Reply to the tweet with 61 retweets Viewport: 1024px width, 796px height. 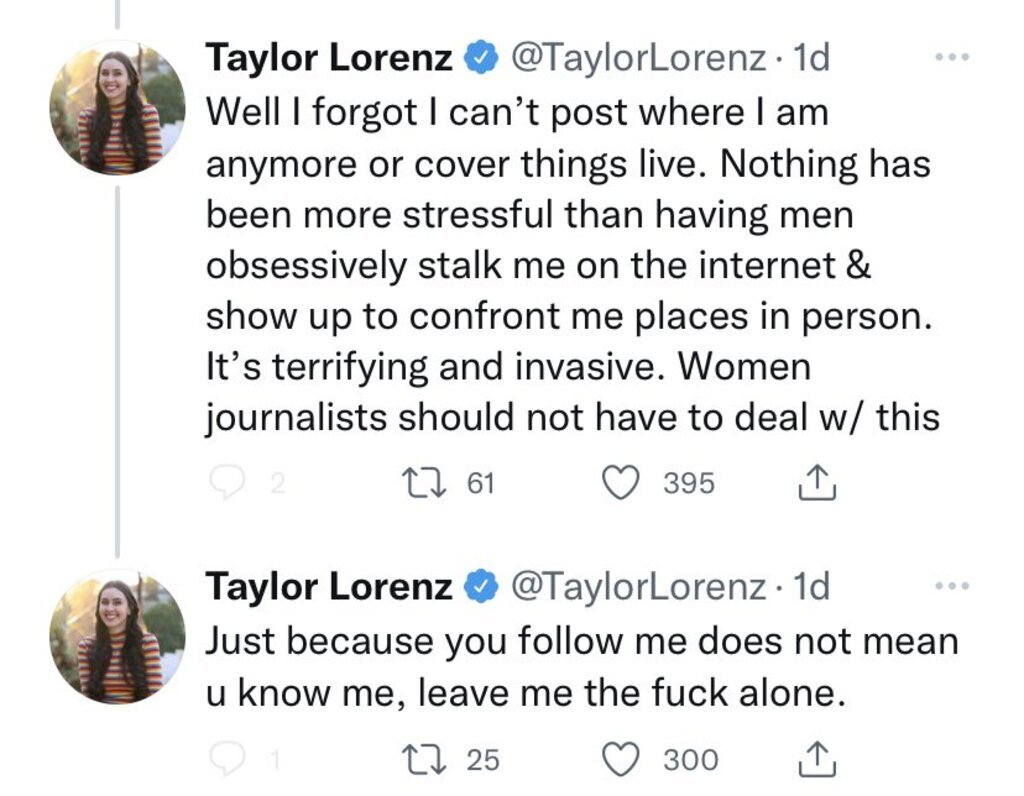pyautogui.click(x=228, y=484)
